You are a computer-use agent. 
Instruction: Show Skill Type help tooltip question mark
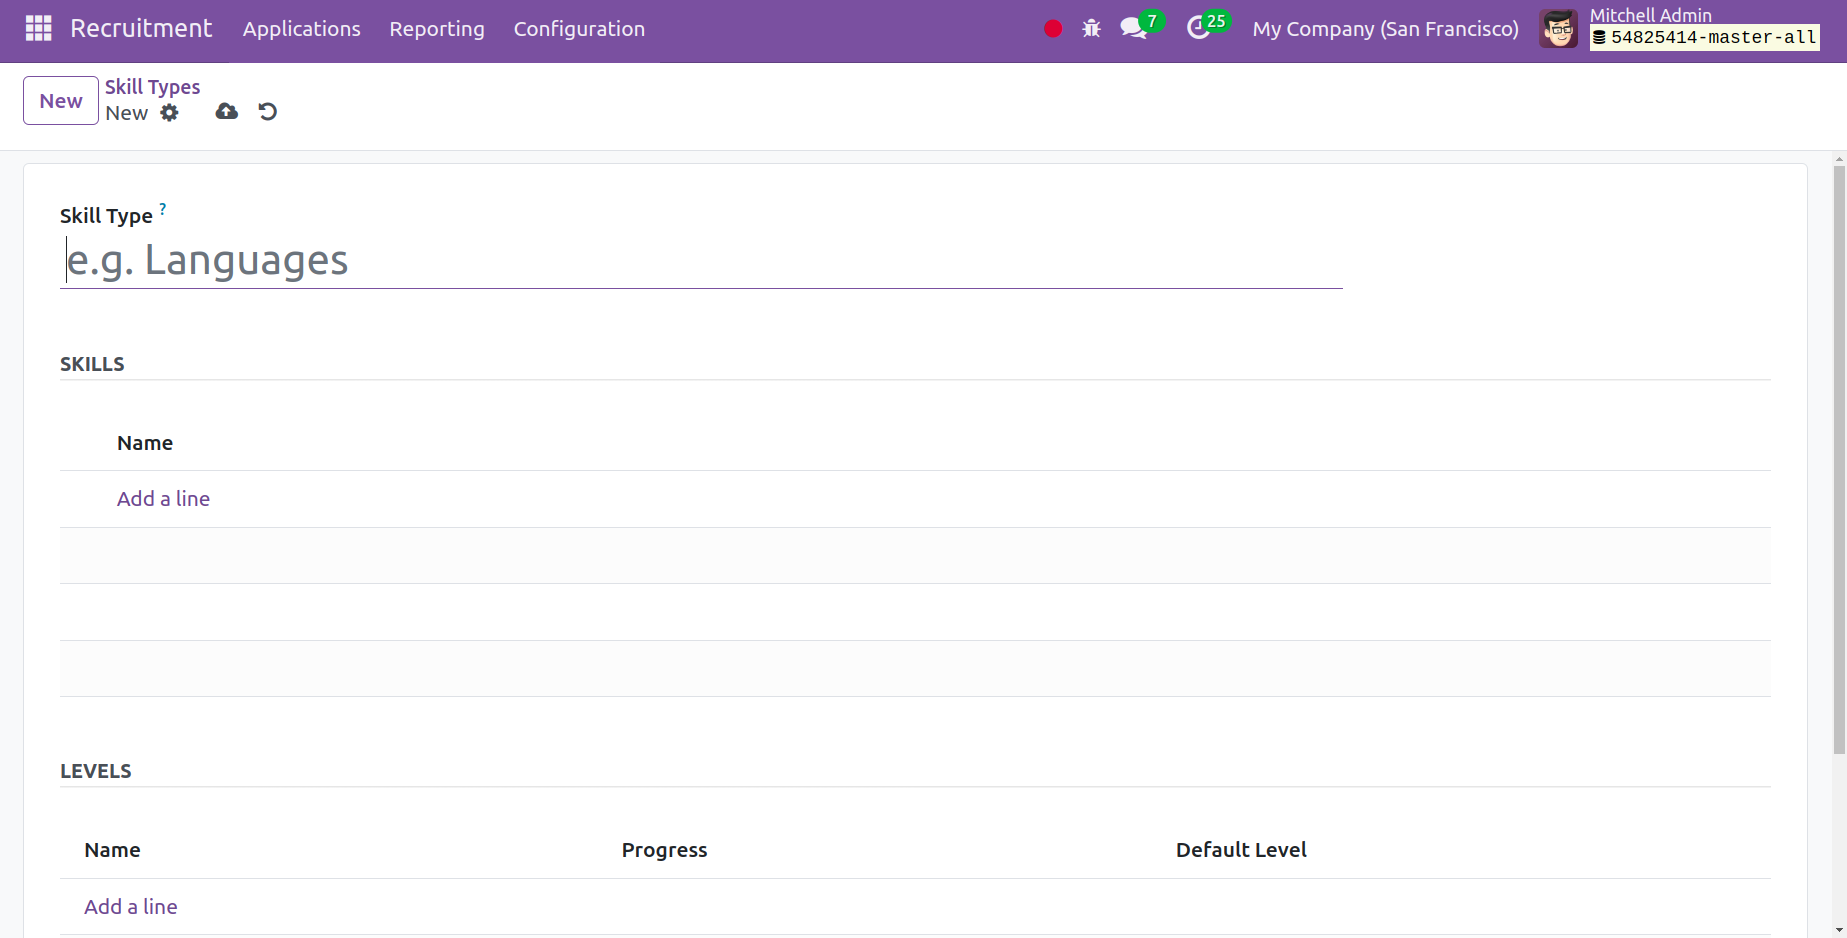[x=163, y=209]
